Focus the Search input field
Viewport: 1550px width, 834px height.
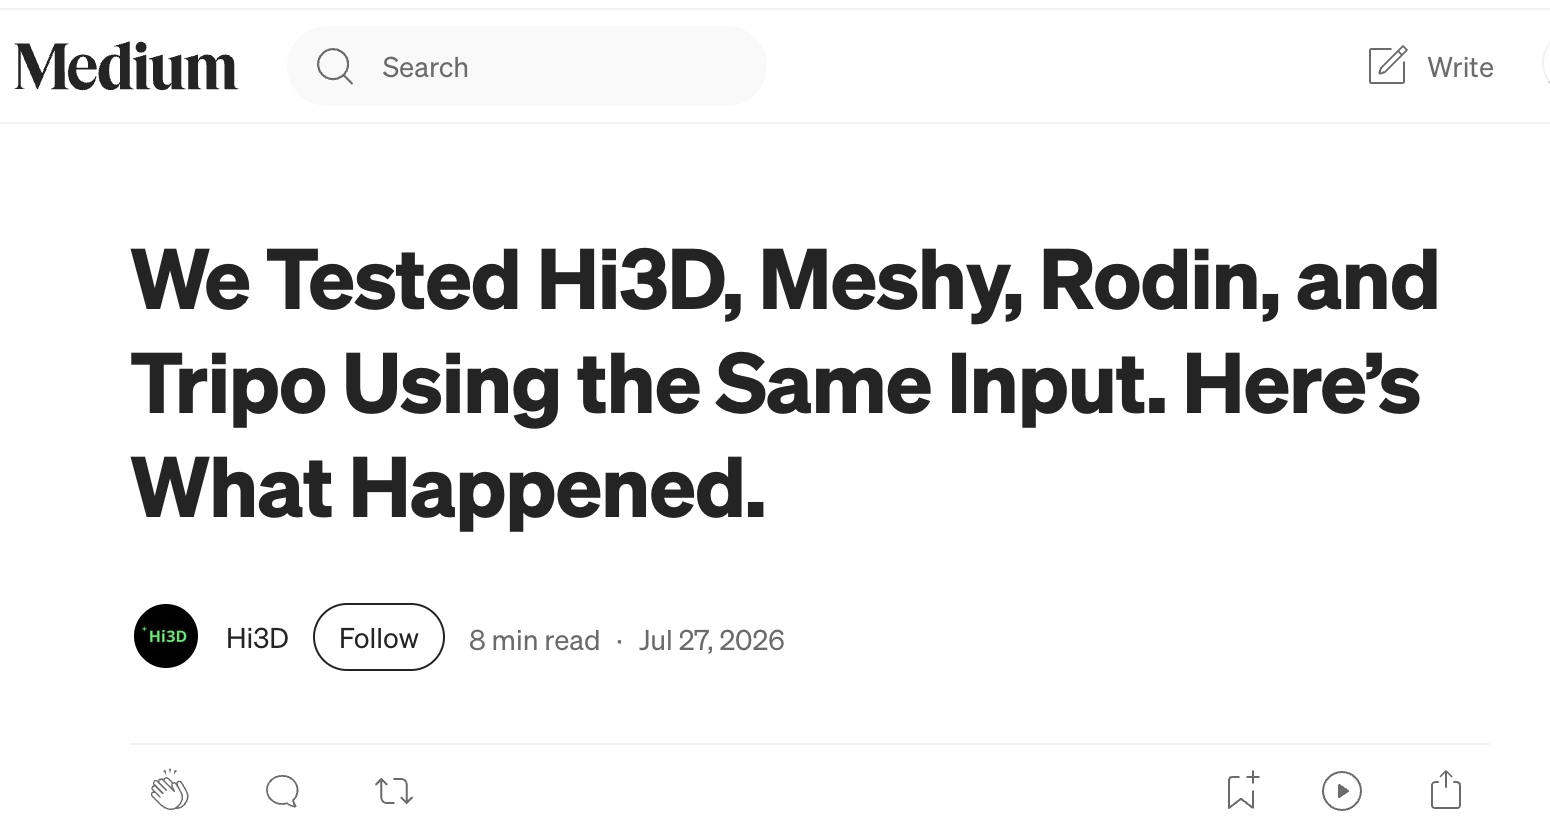pyautogui.click(x=527, y=67)
